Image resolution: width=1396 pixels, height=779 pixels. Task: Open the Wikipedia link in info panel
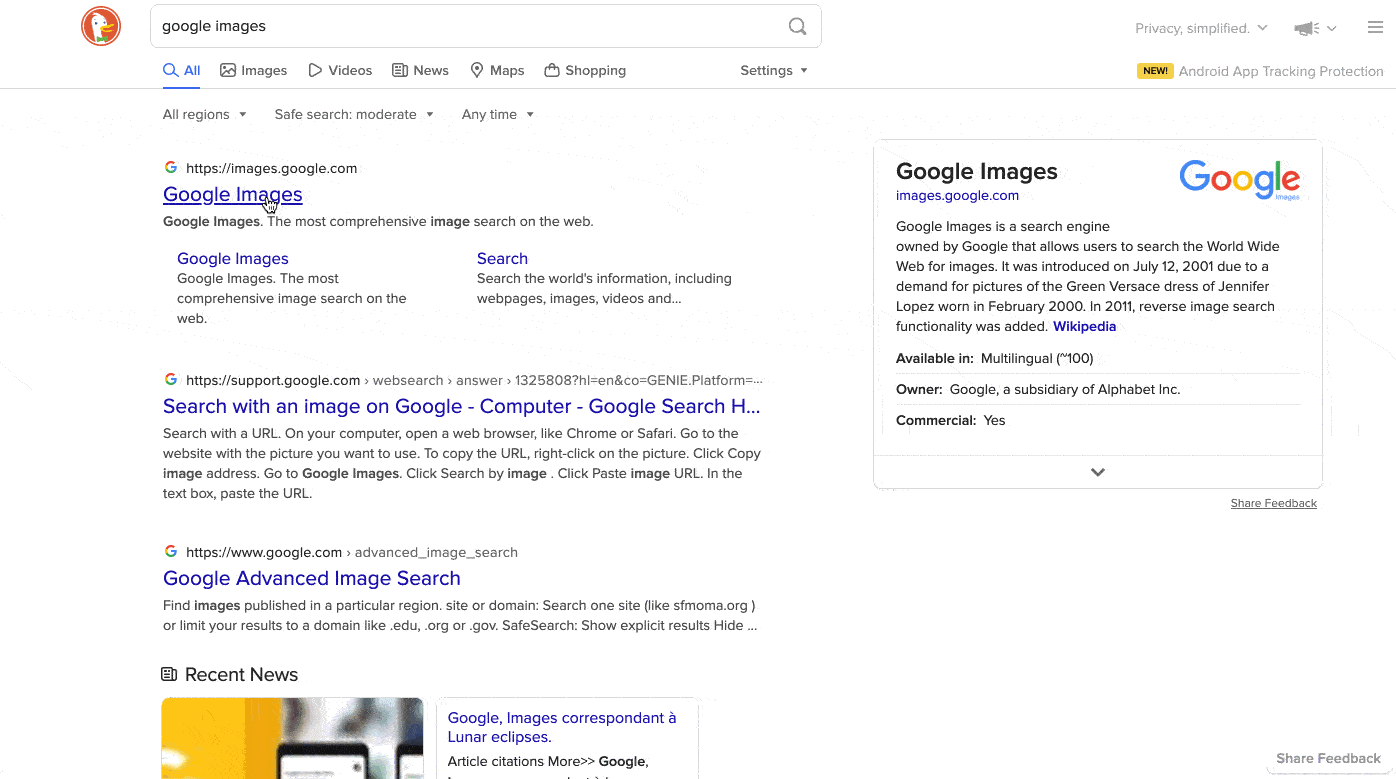[1084, 326]
